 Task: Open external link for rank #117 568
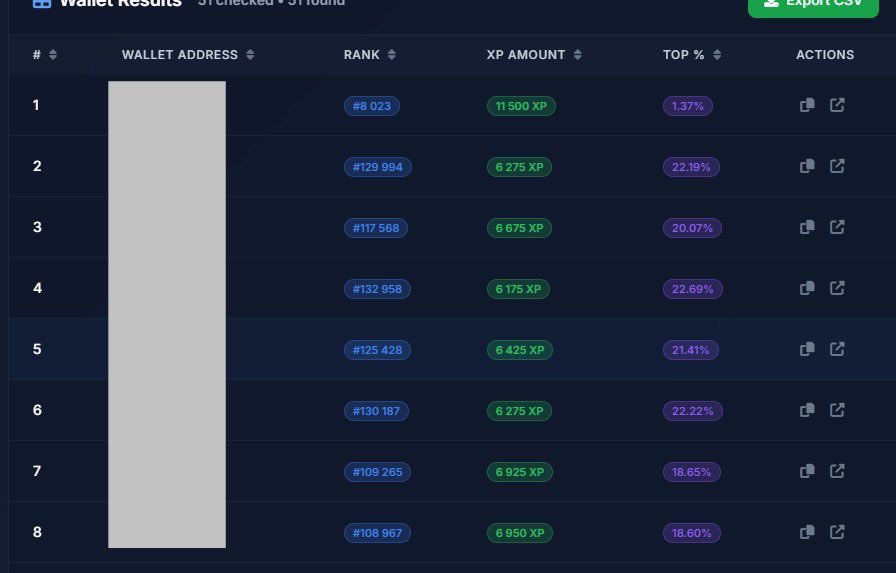837,227
